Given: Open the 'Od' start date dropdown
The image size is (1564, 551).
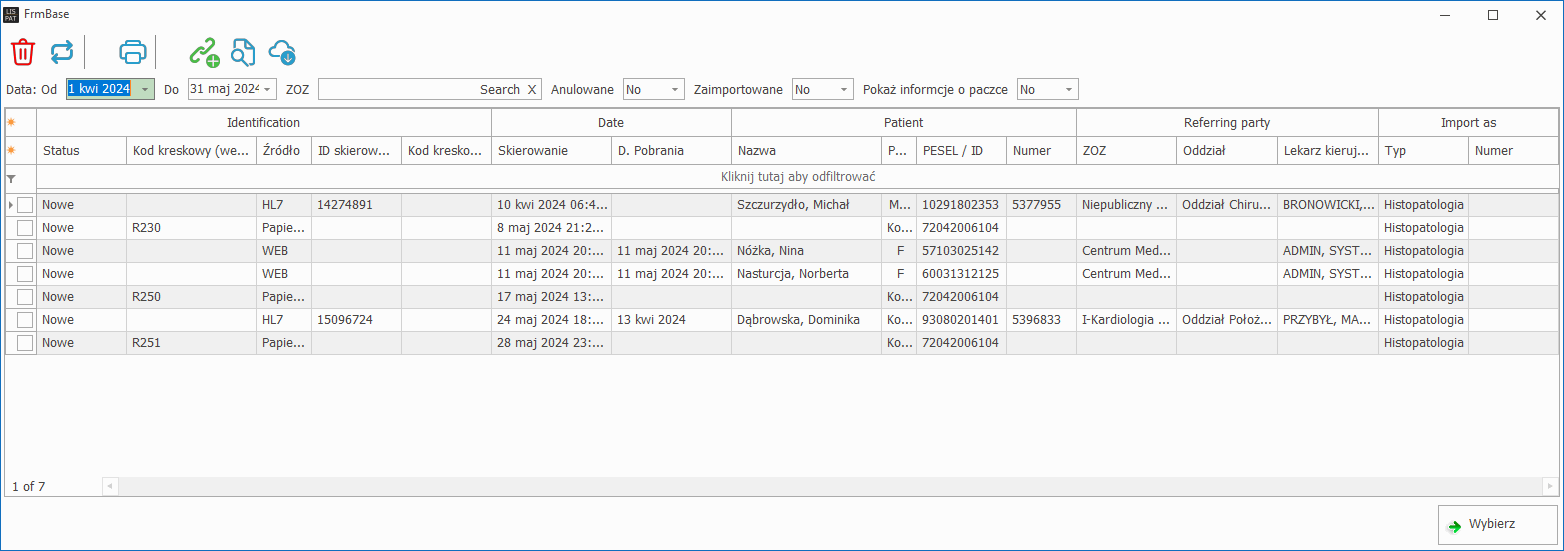Looking at the screenshot, I should (x=145, y=90).
